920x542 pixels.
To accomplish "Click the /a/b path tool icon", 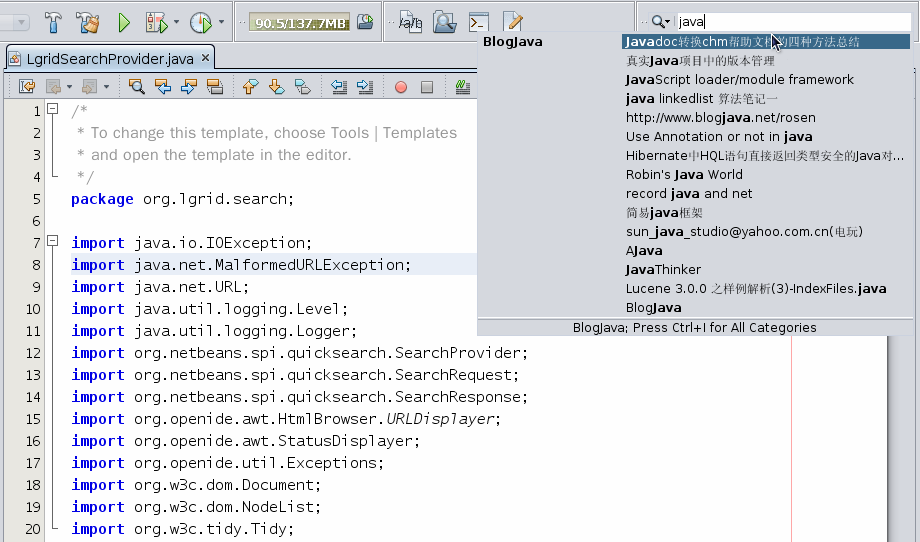I will 410,22.
